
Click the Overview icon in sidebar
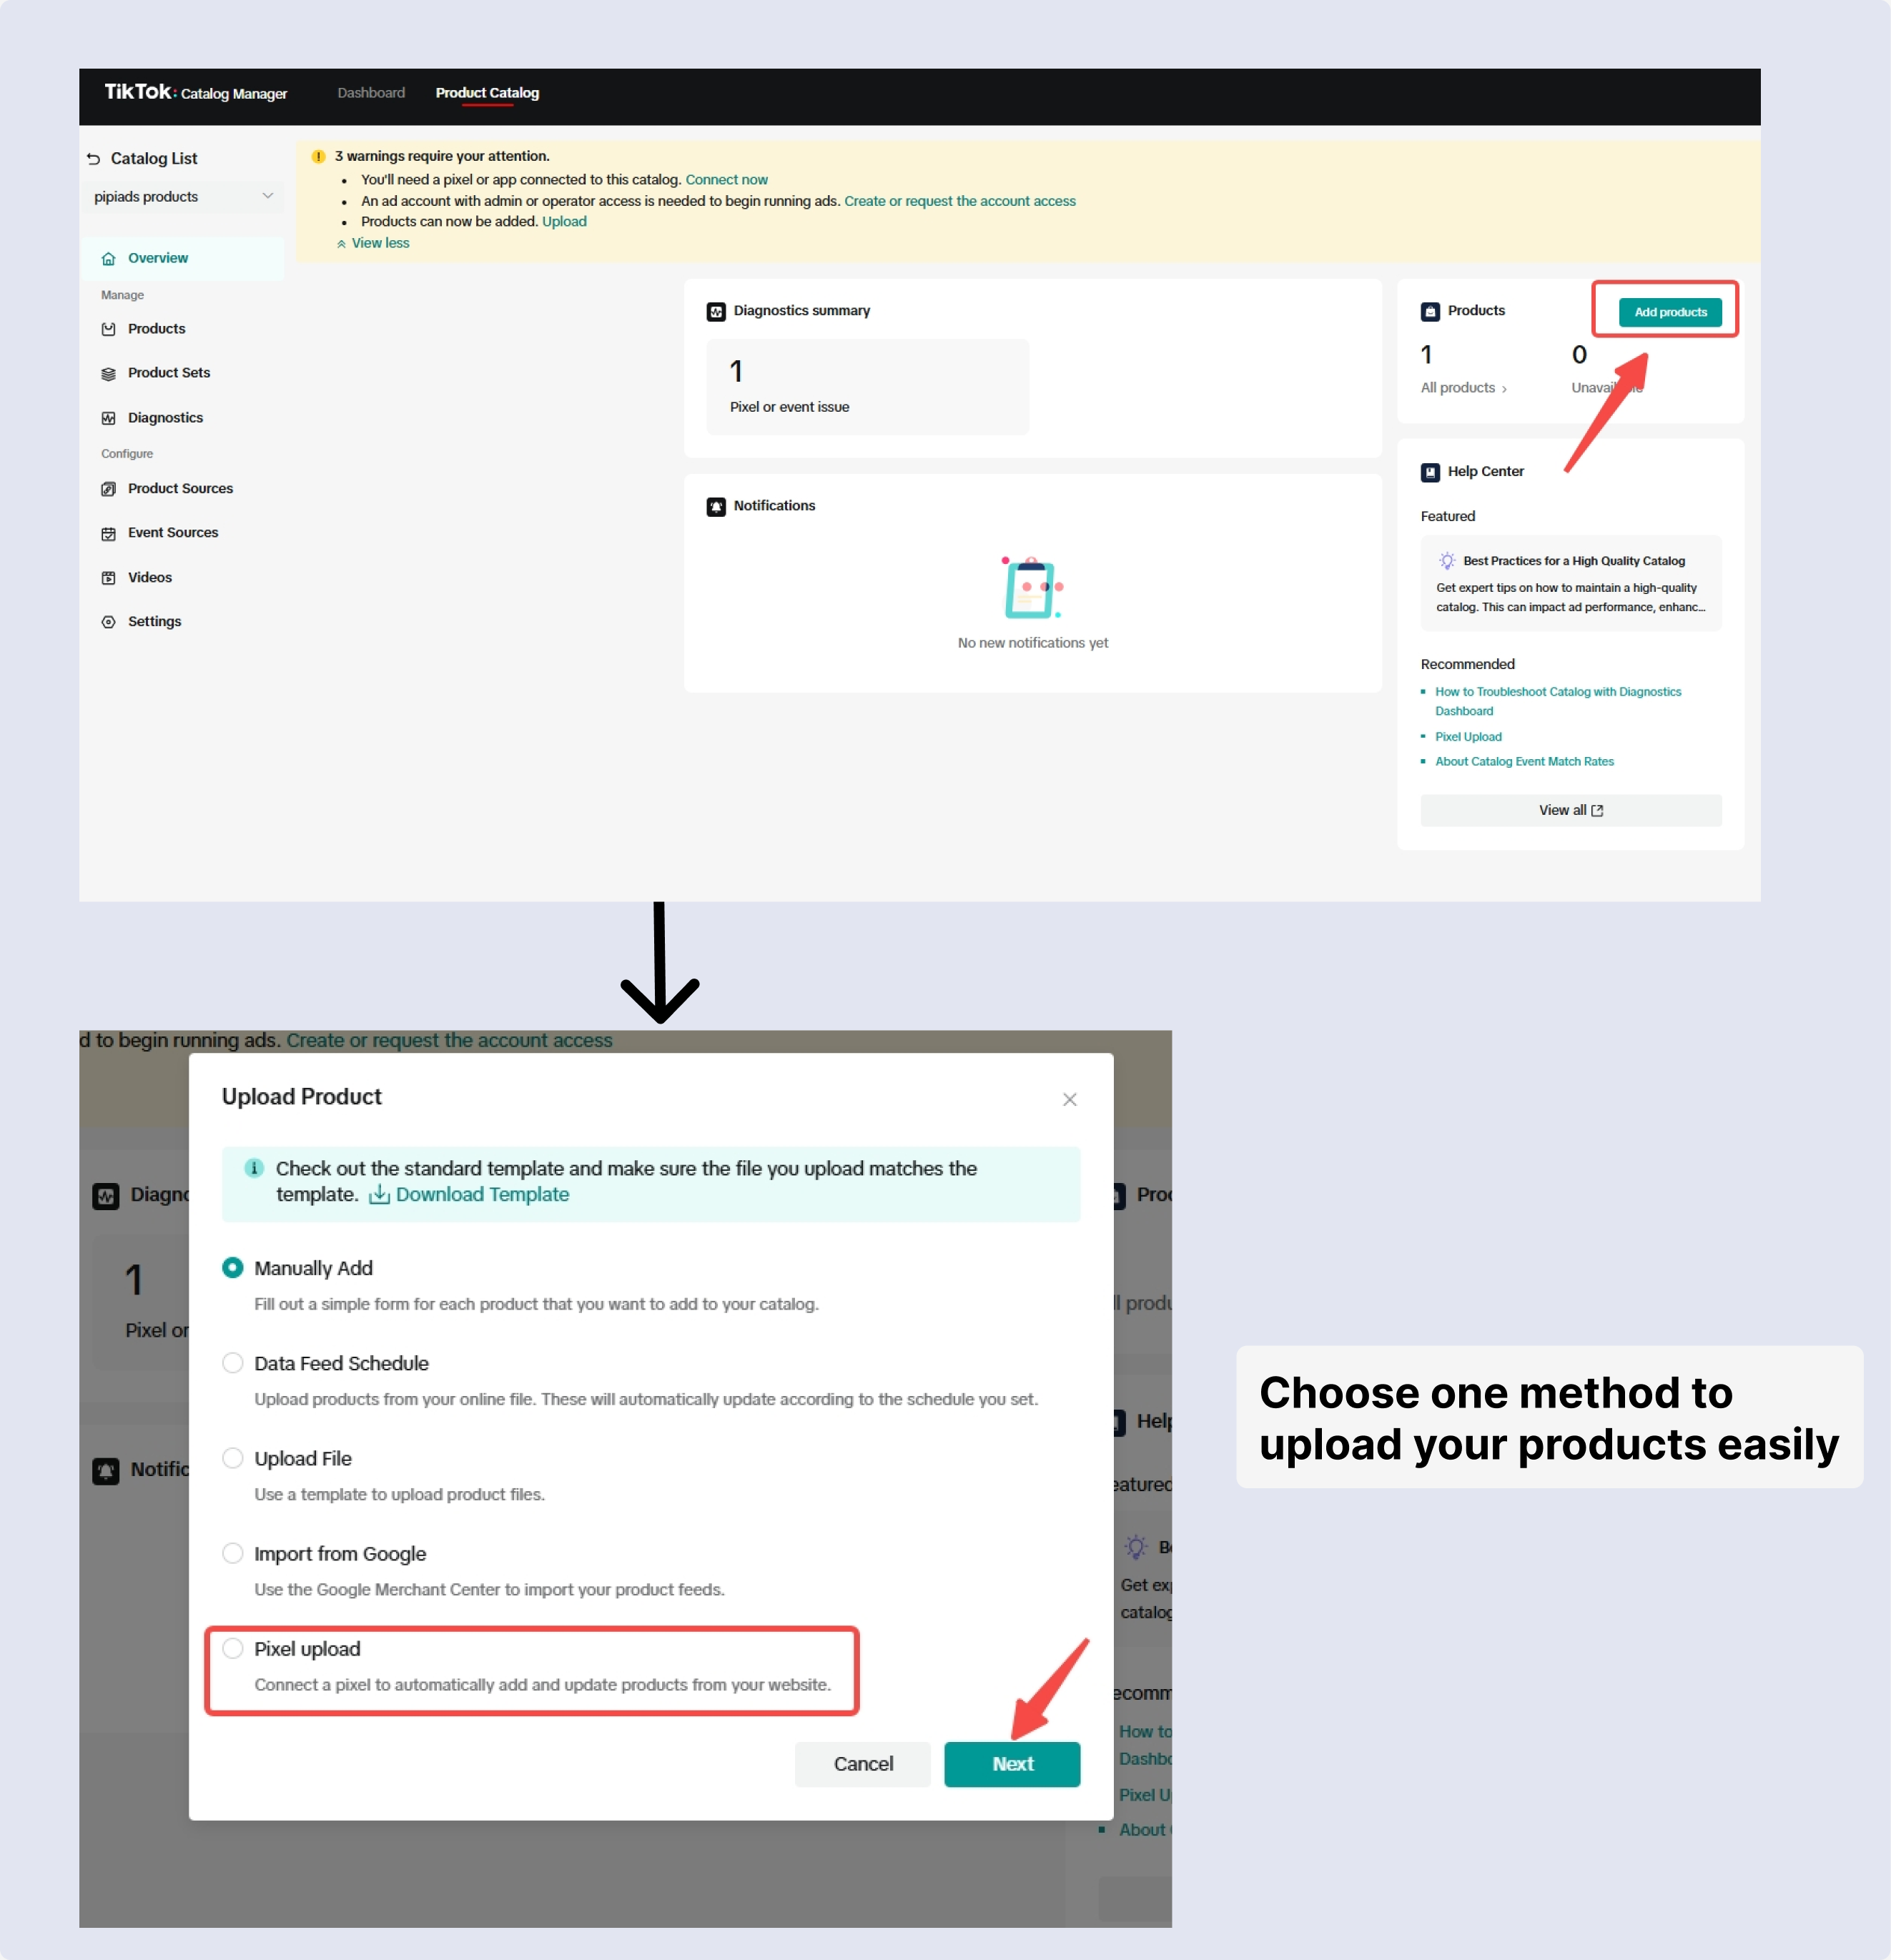click(x=109, y=257)
